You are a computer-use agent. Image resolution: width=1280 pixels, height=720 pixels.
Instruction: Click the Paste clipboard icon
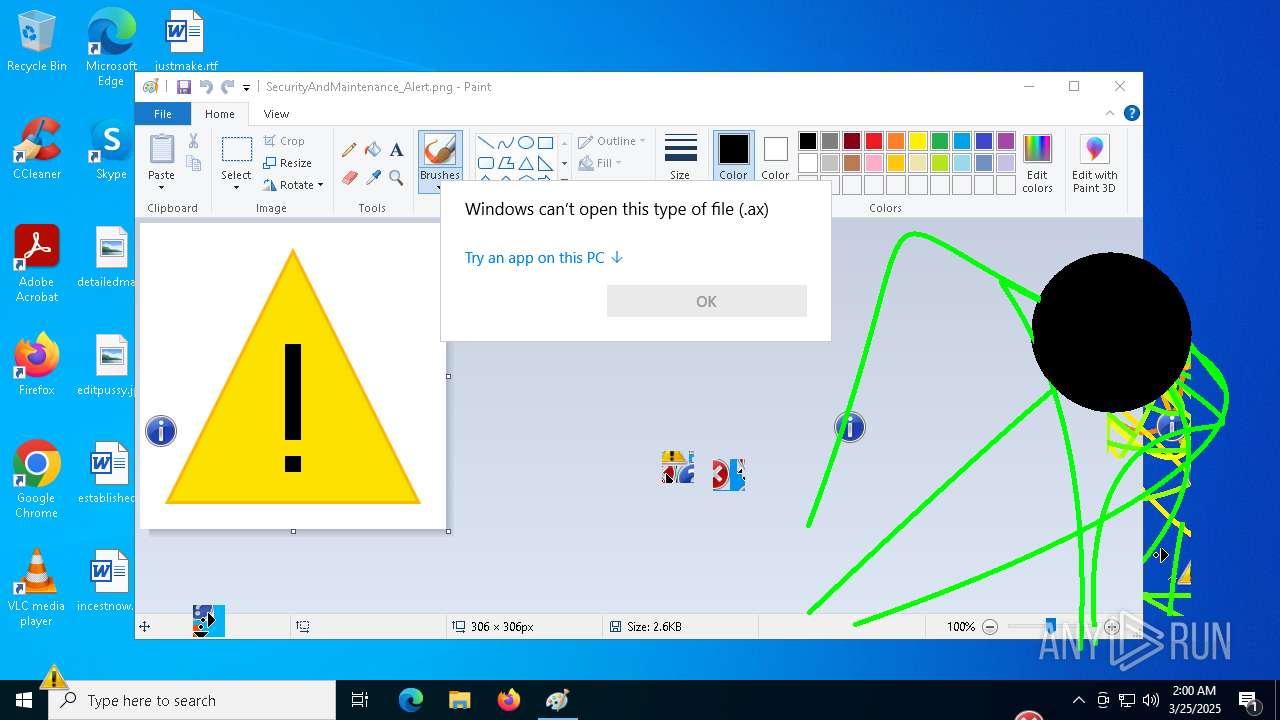[x=161, y=149]
